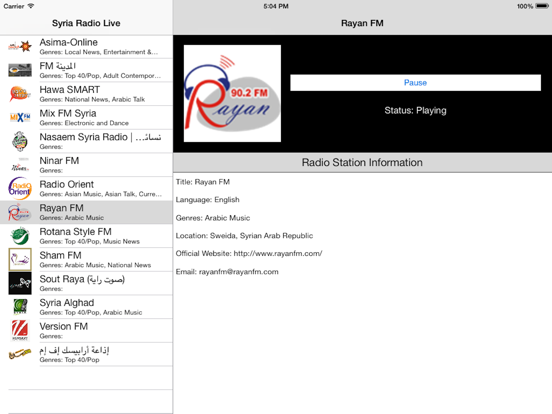Click 'Genres: Arabic Music, National News' subtitle
Screen dimensions: 552x414
[x=95, y=265]
